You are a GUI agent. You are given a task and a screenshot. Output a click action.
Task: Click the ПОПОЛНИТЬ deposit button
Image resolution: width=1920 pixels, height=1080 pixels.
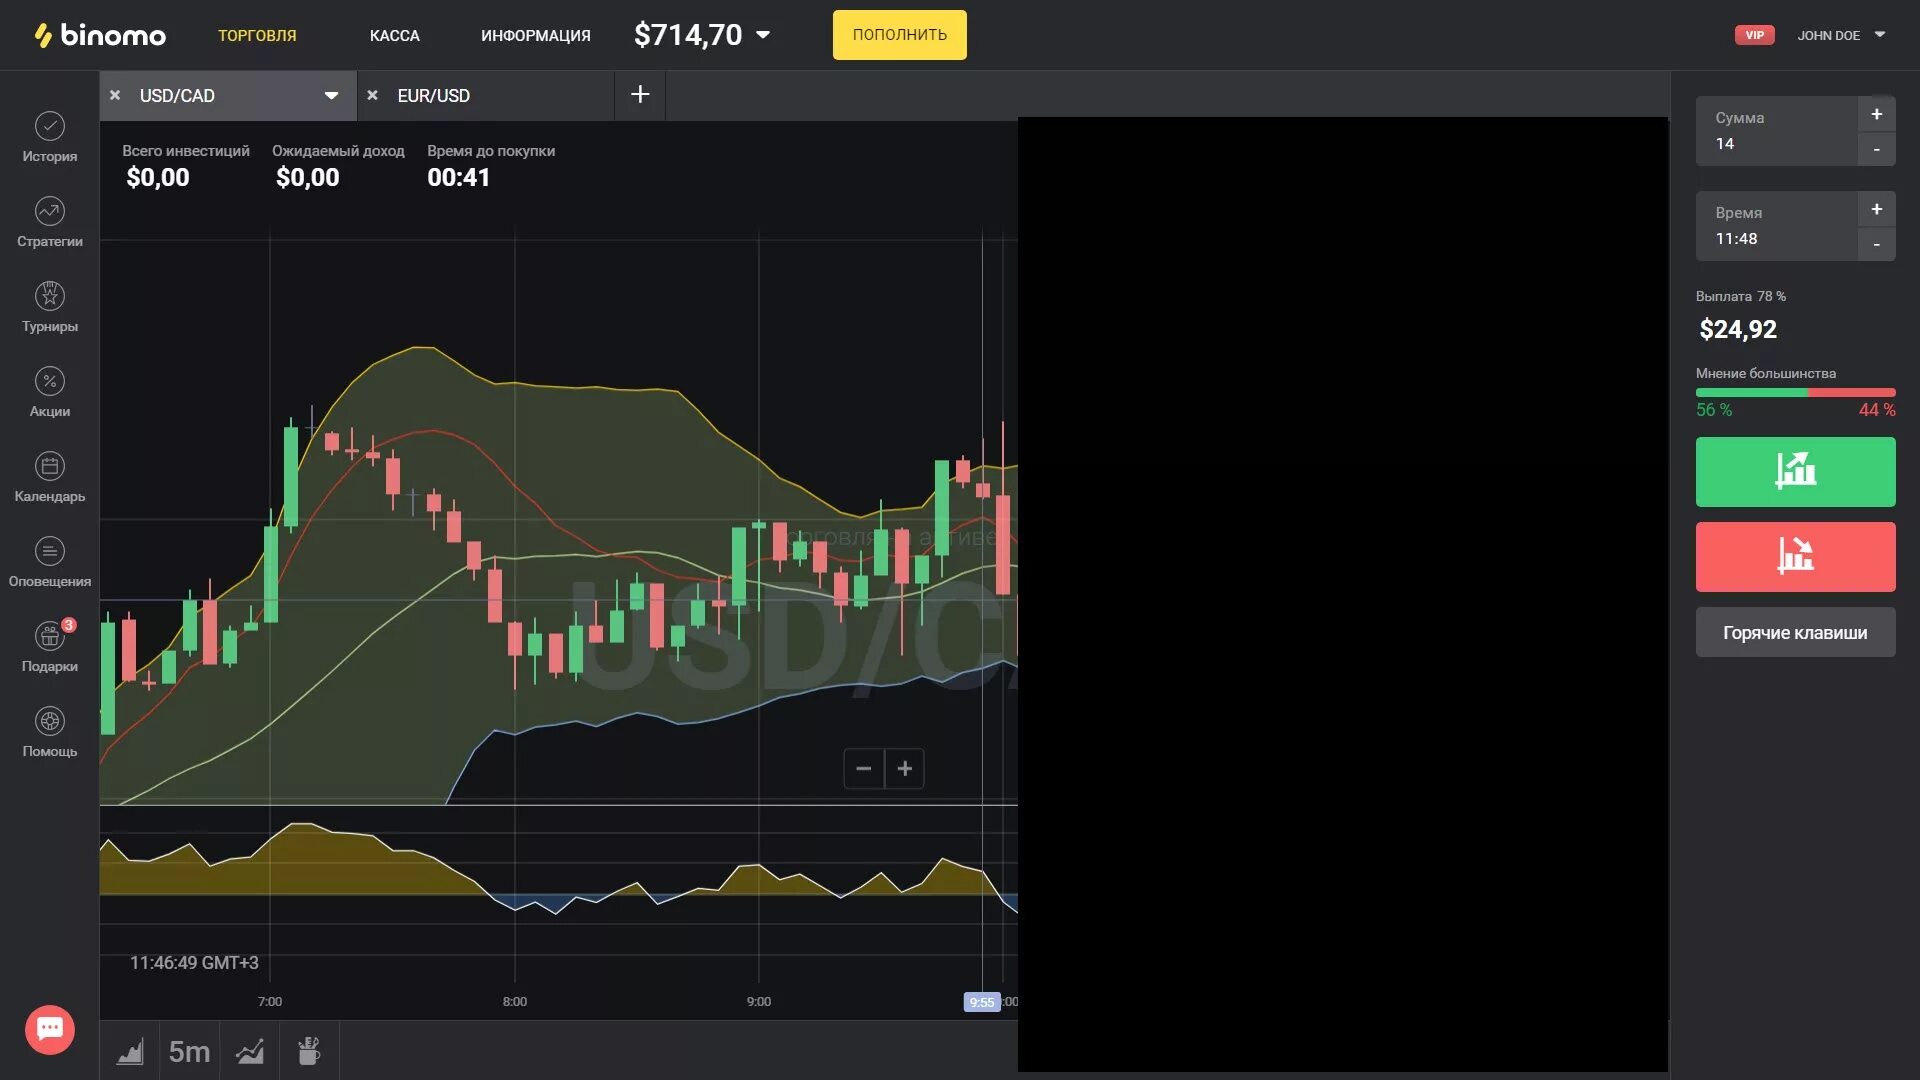pos(899,35)
